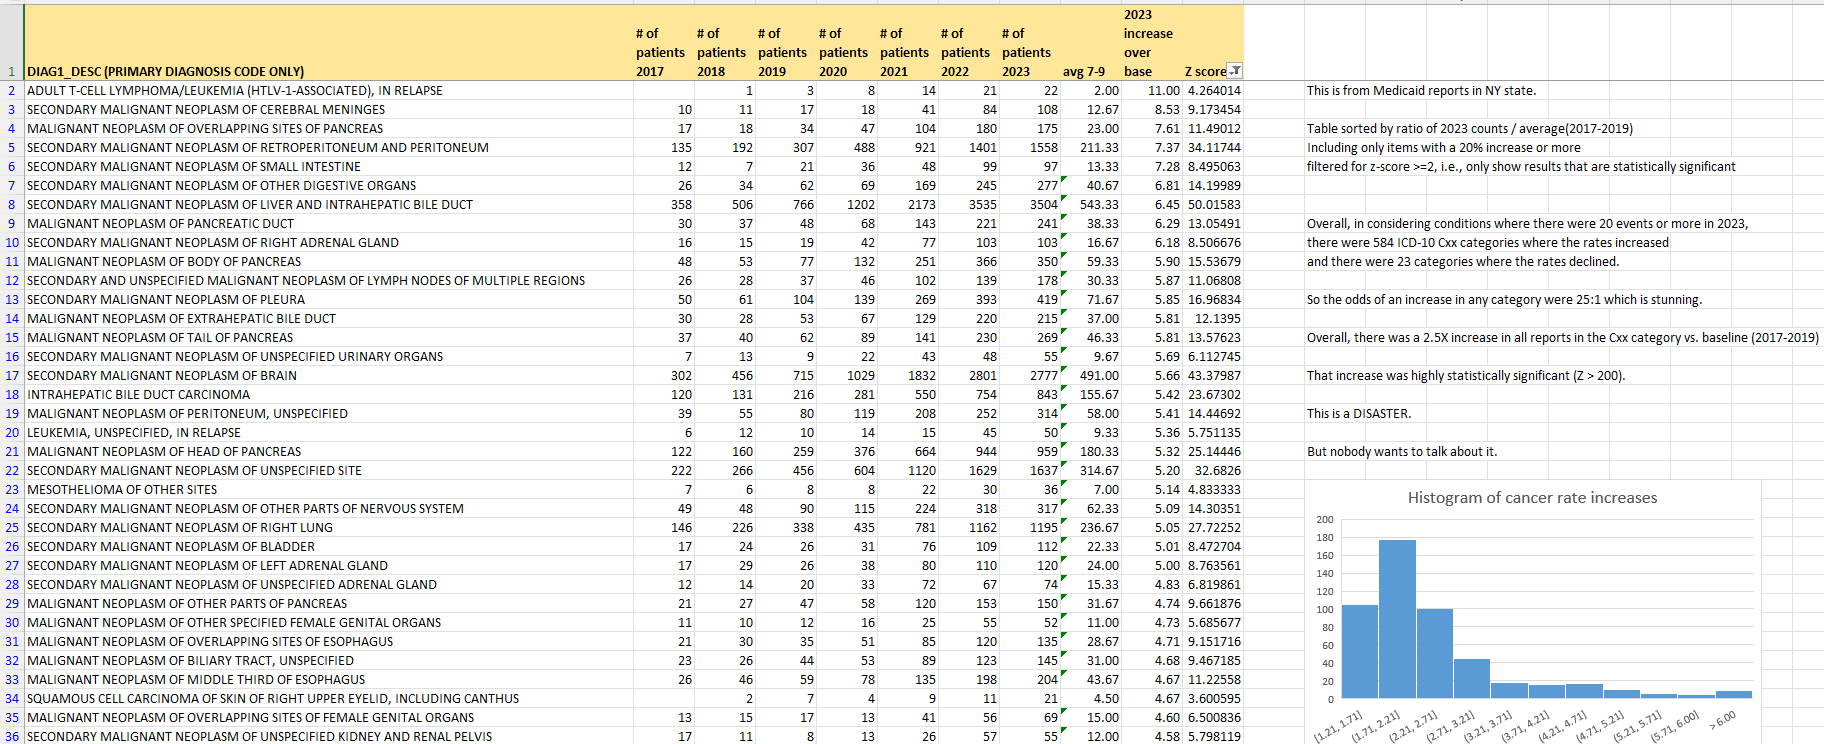Click the note 'there were 584 ICD-10 Cxx categories'
Screen dimensions: 1824x744
click(1487, 243)
